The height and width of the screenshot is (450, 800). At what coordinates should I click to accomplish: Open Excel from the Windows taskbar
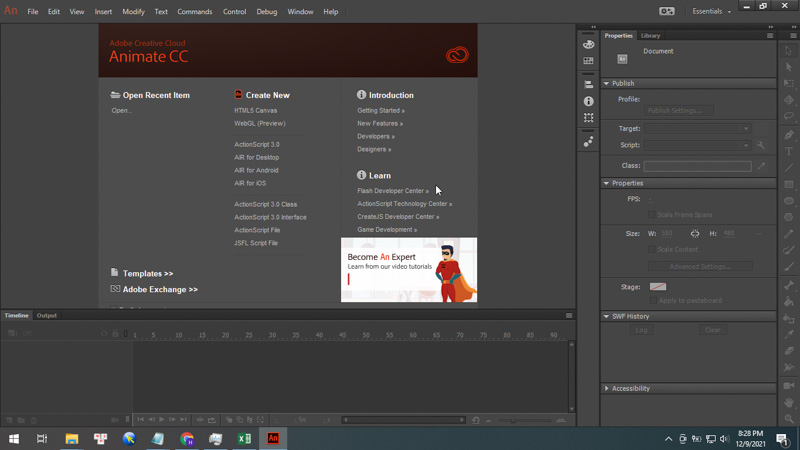point(244,438)
